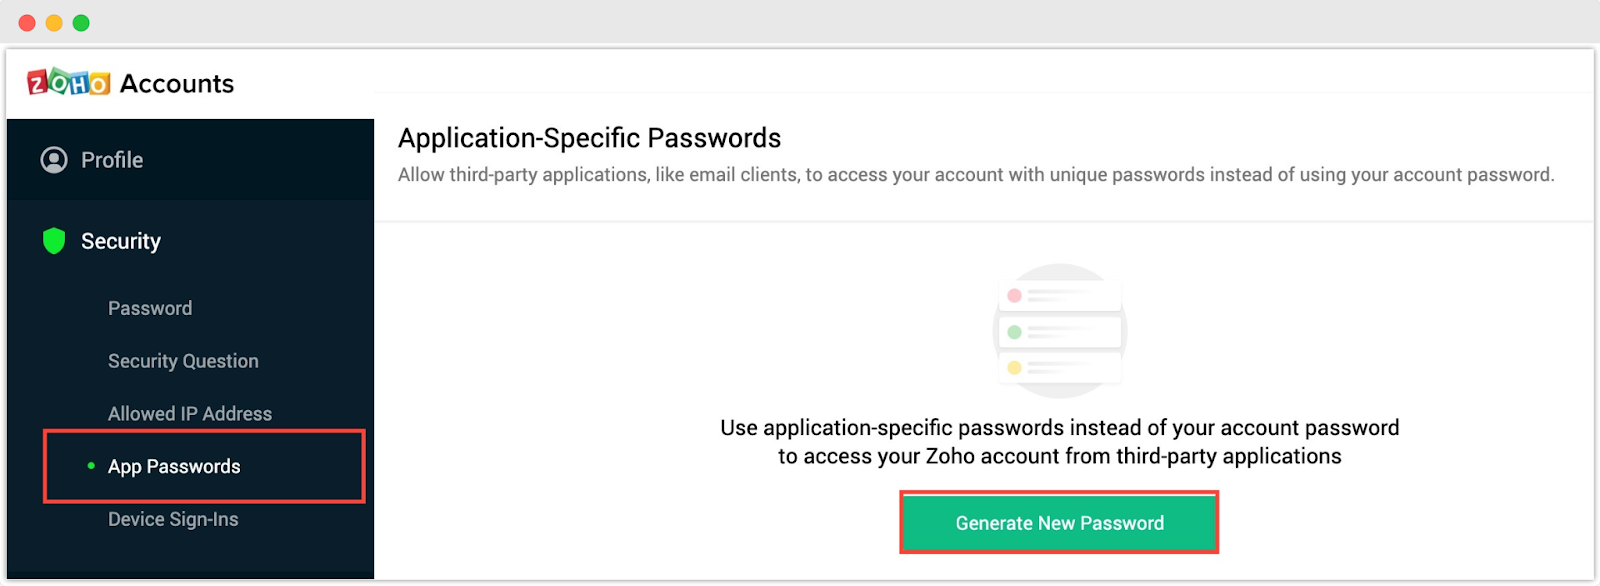Open the Profile section in the sidebar
The width and height of the screenshot is (1600, 586).
[x=112, y=160]
